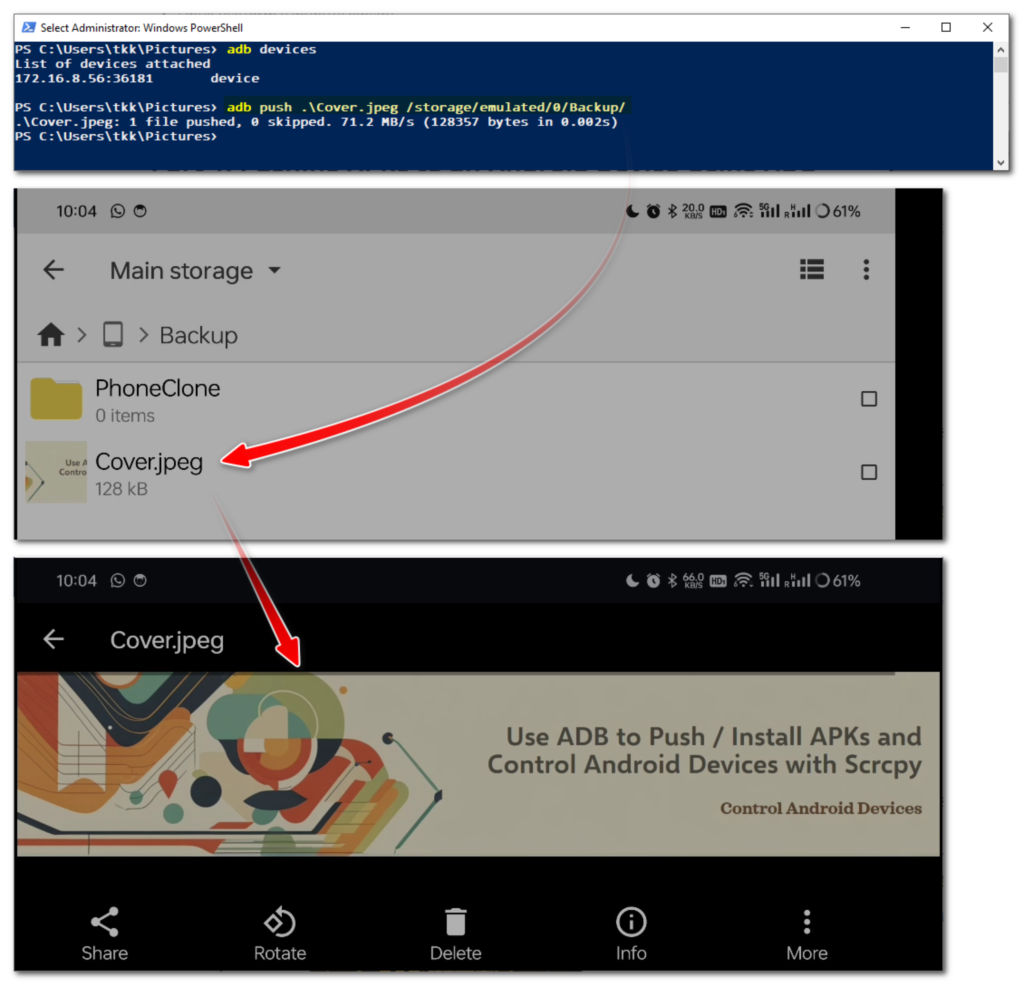This screenshot has height=986, width=1024.
Task: Open the Cover.jpeg thumbnail in file list
Action: 56,472
